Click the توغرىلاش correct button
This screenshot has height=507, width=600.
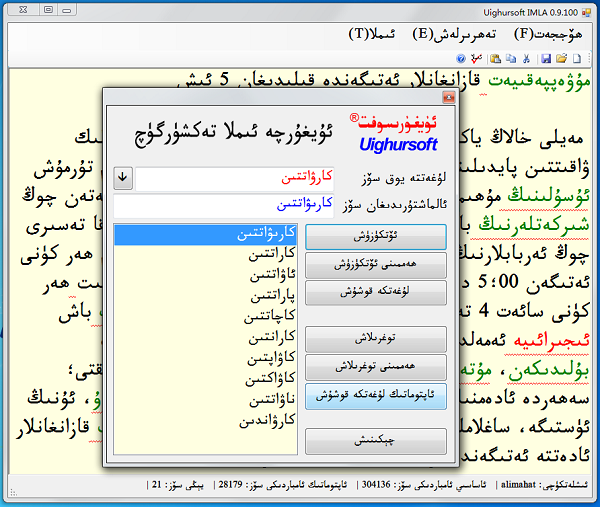point(376,339)
